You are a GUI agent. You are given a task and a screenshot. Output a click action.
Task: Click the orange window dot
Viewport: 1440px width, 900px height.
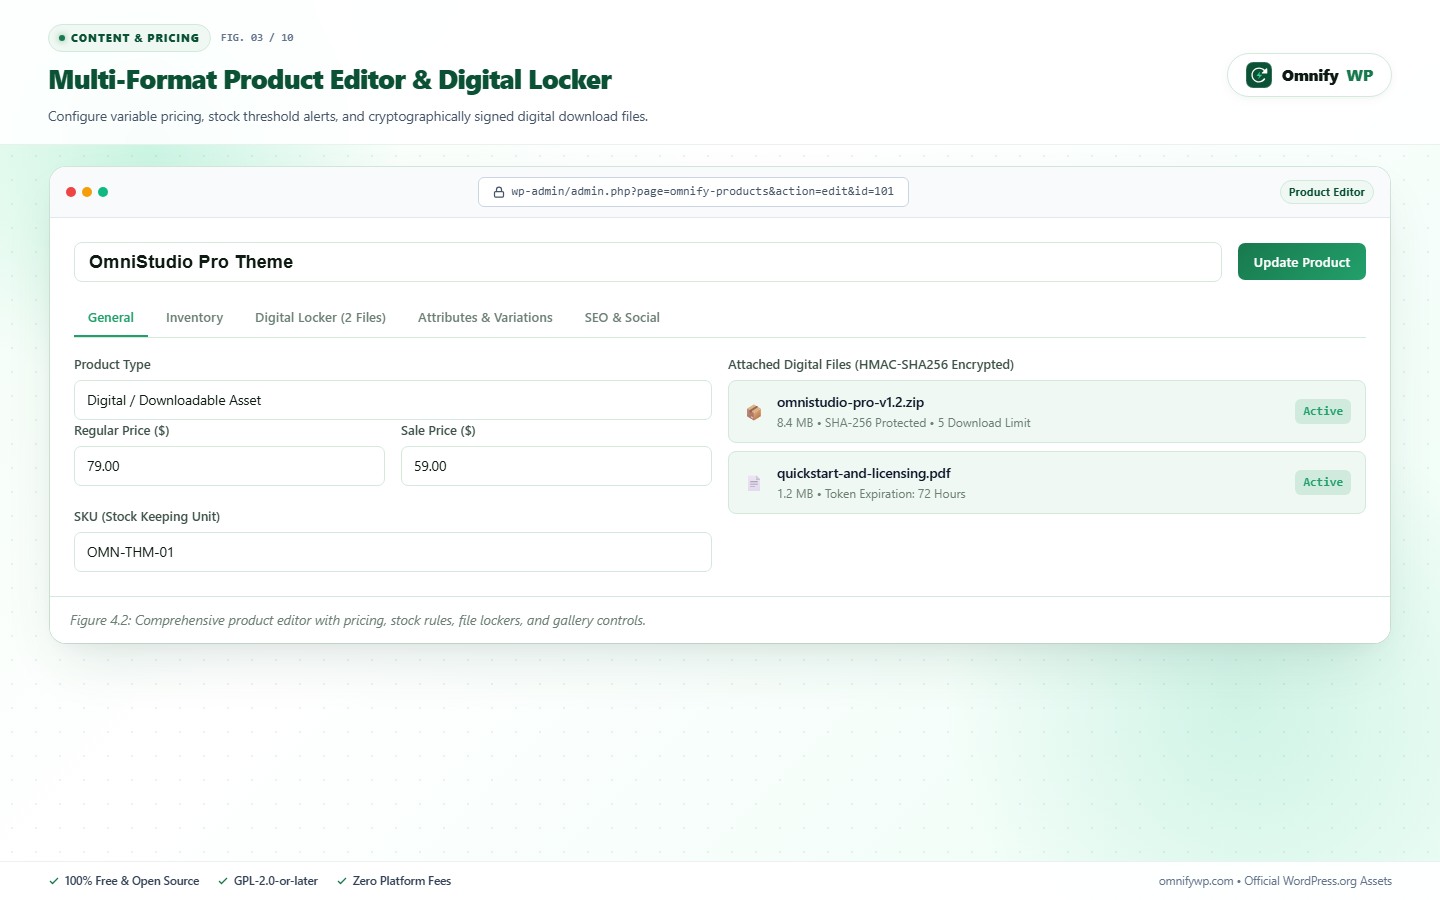(x=87, y=192)
